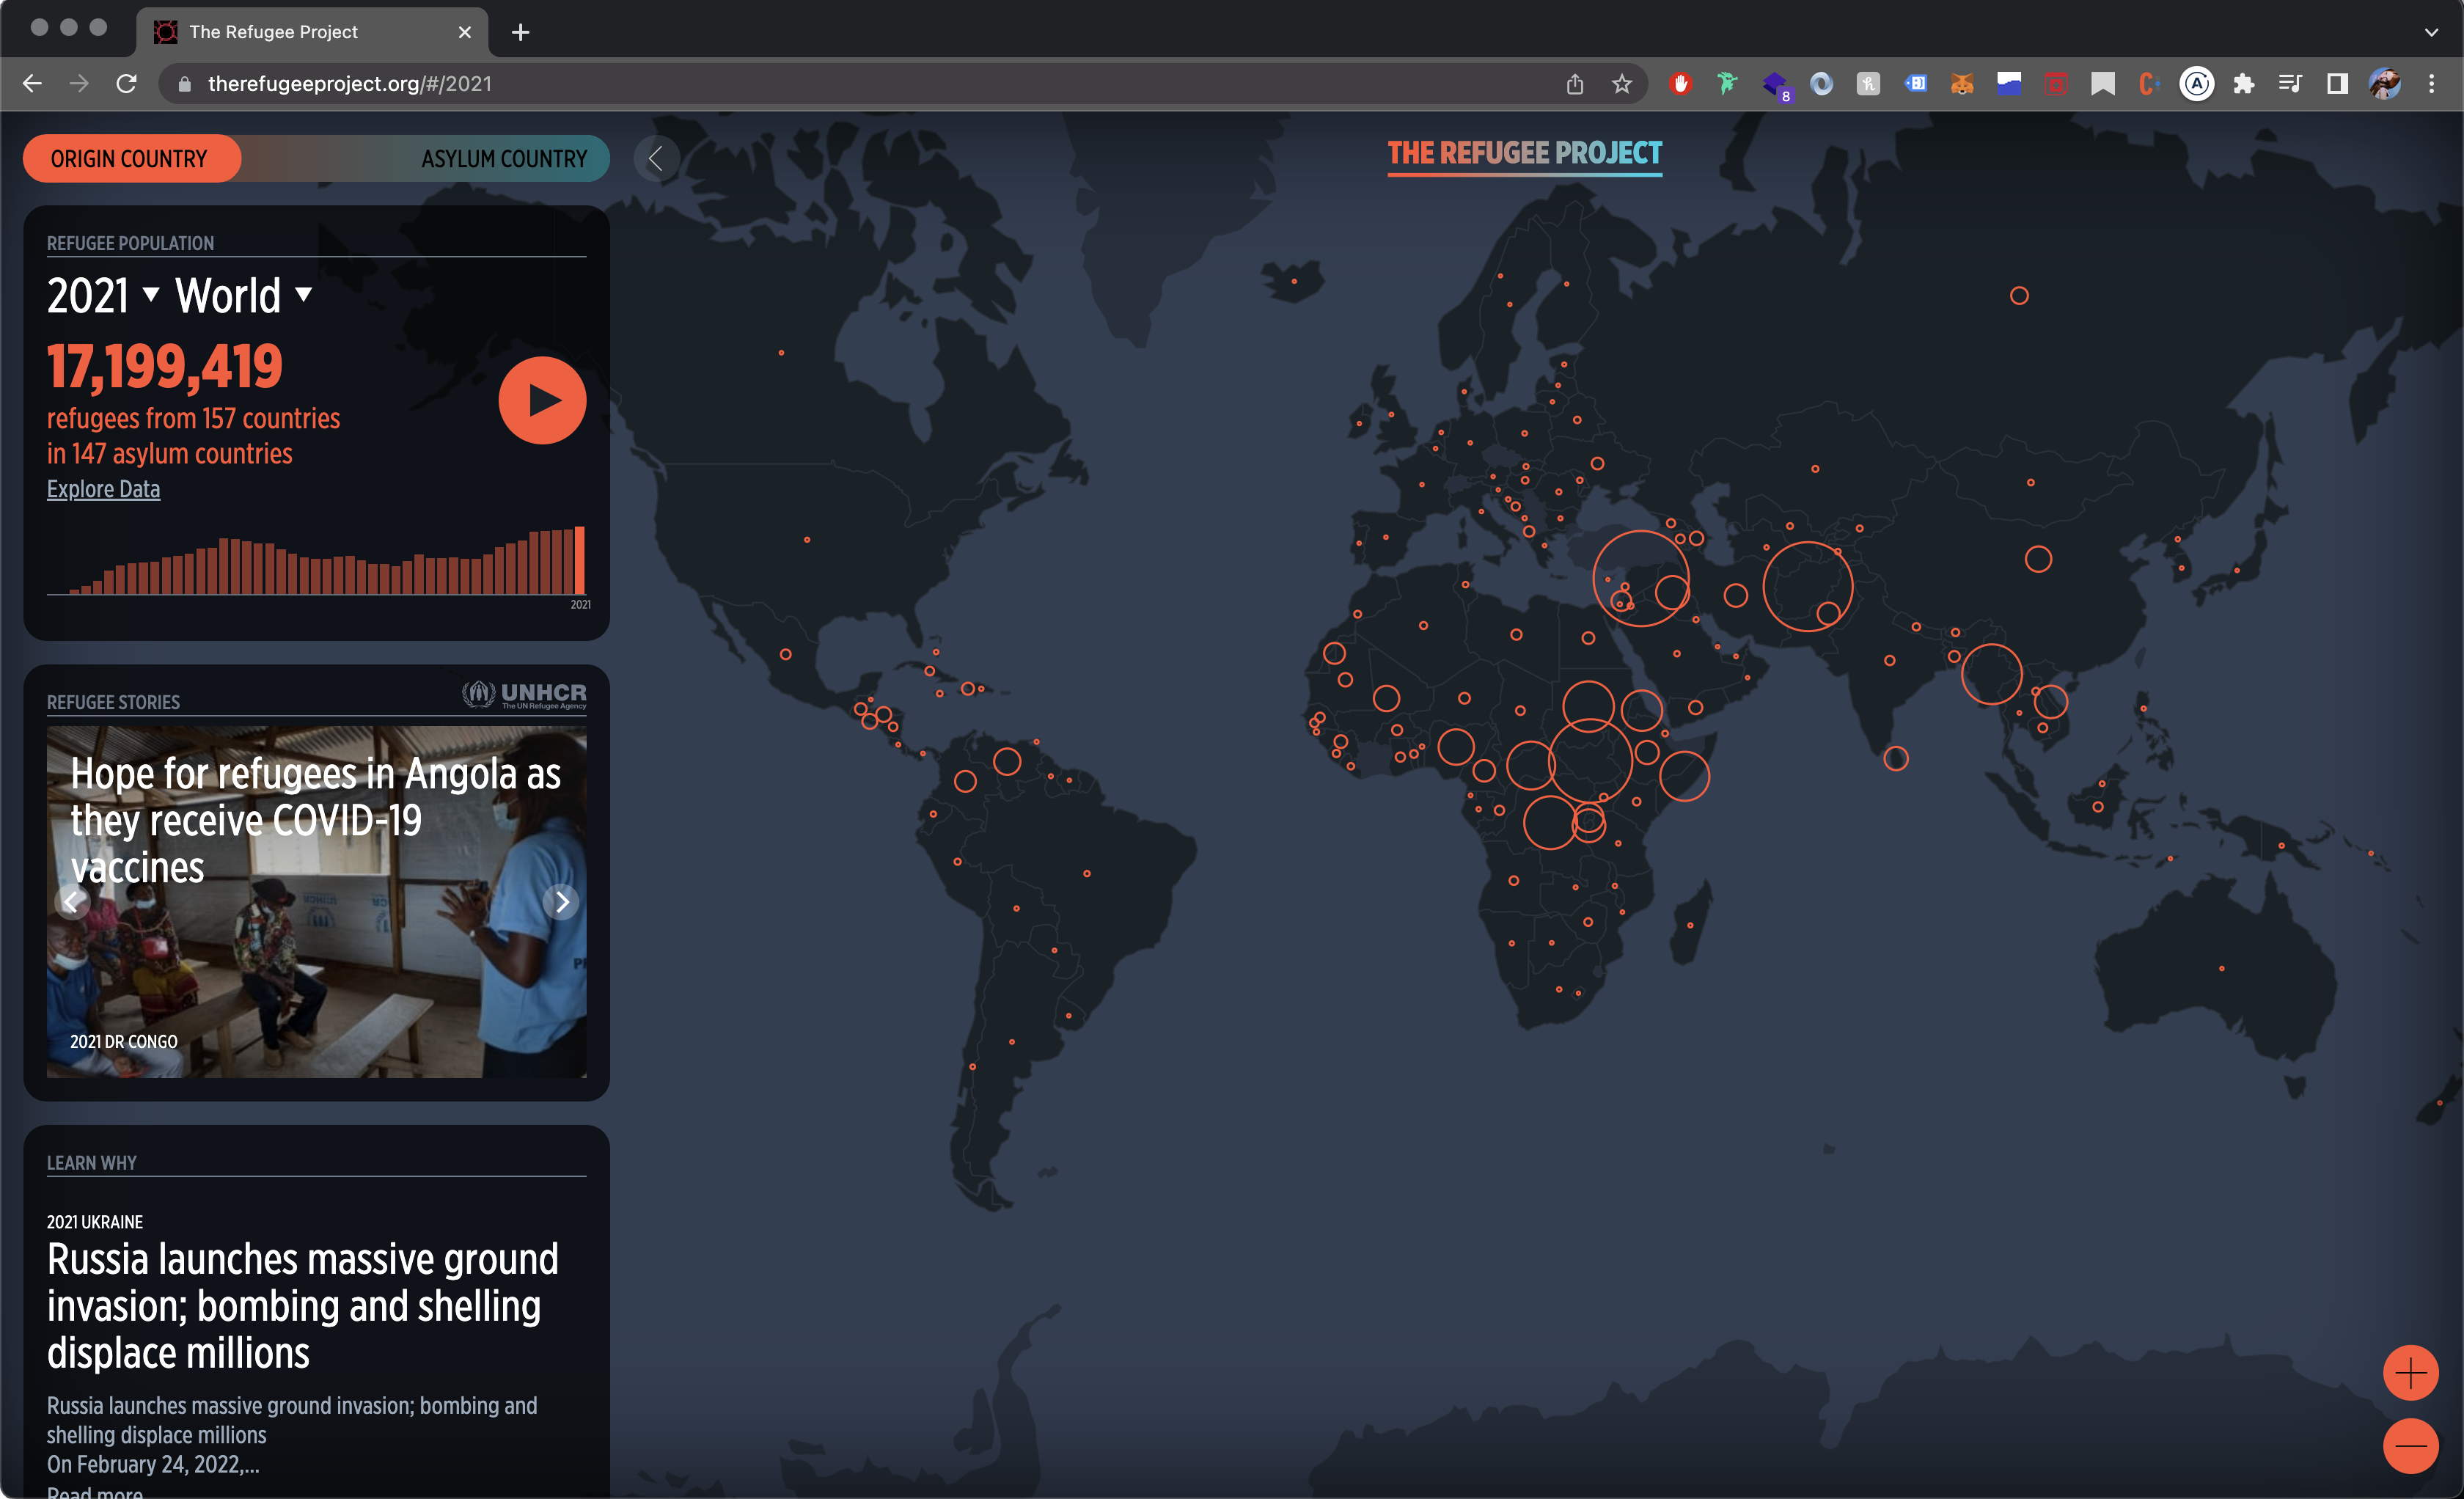Click the Explore Data link
This screenshot has width=2464, height=1499.
coord(103,489)
